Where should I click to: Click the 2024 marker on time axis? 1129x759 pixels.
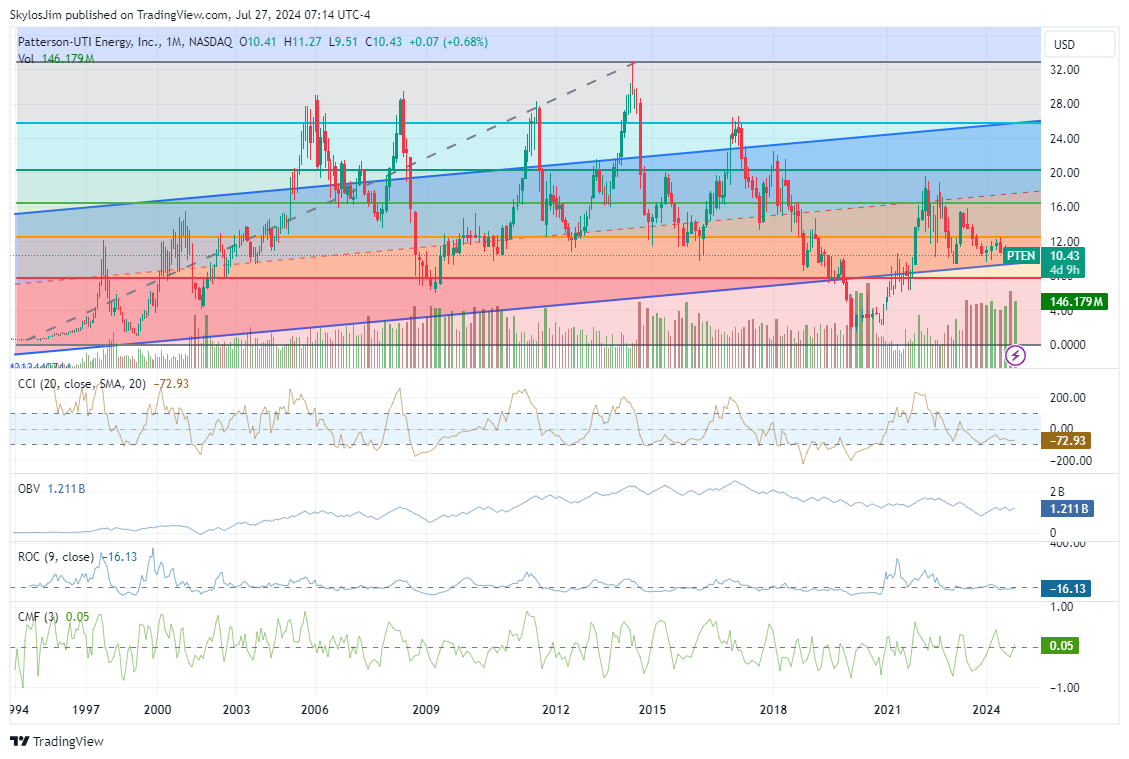pyautogui.click(x=987, y=709)
